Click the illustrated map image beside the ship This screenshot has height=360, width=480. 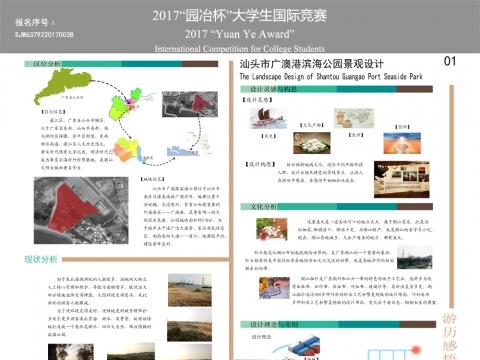coord(354,118)
